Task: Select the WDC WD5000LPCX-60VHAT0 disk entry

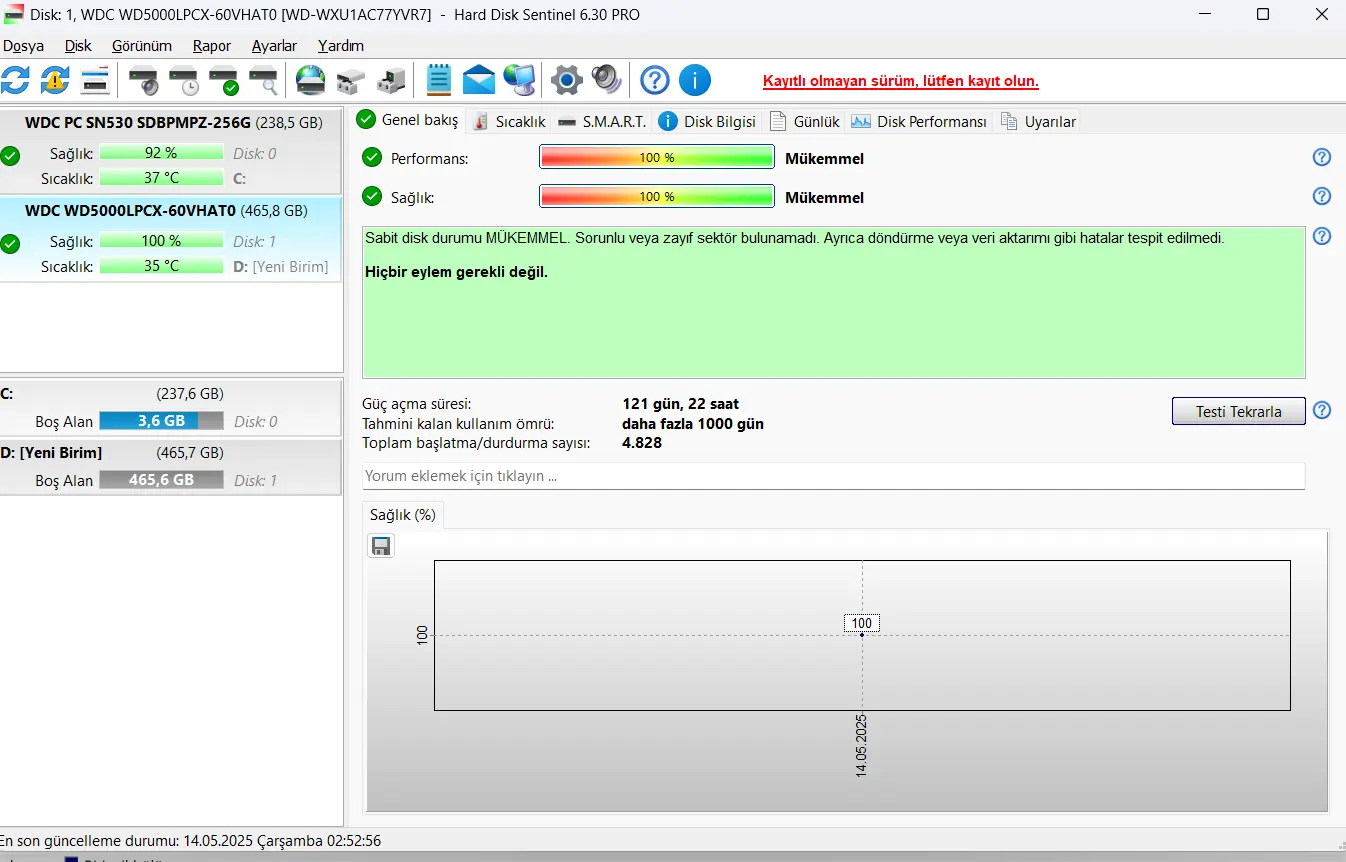Action: [171, 239]
